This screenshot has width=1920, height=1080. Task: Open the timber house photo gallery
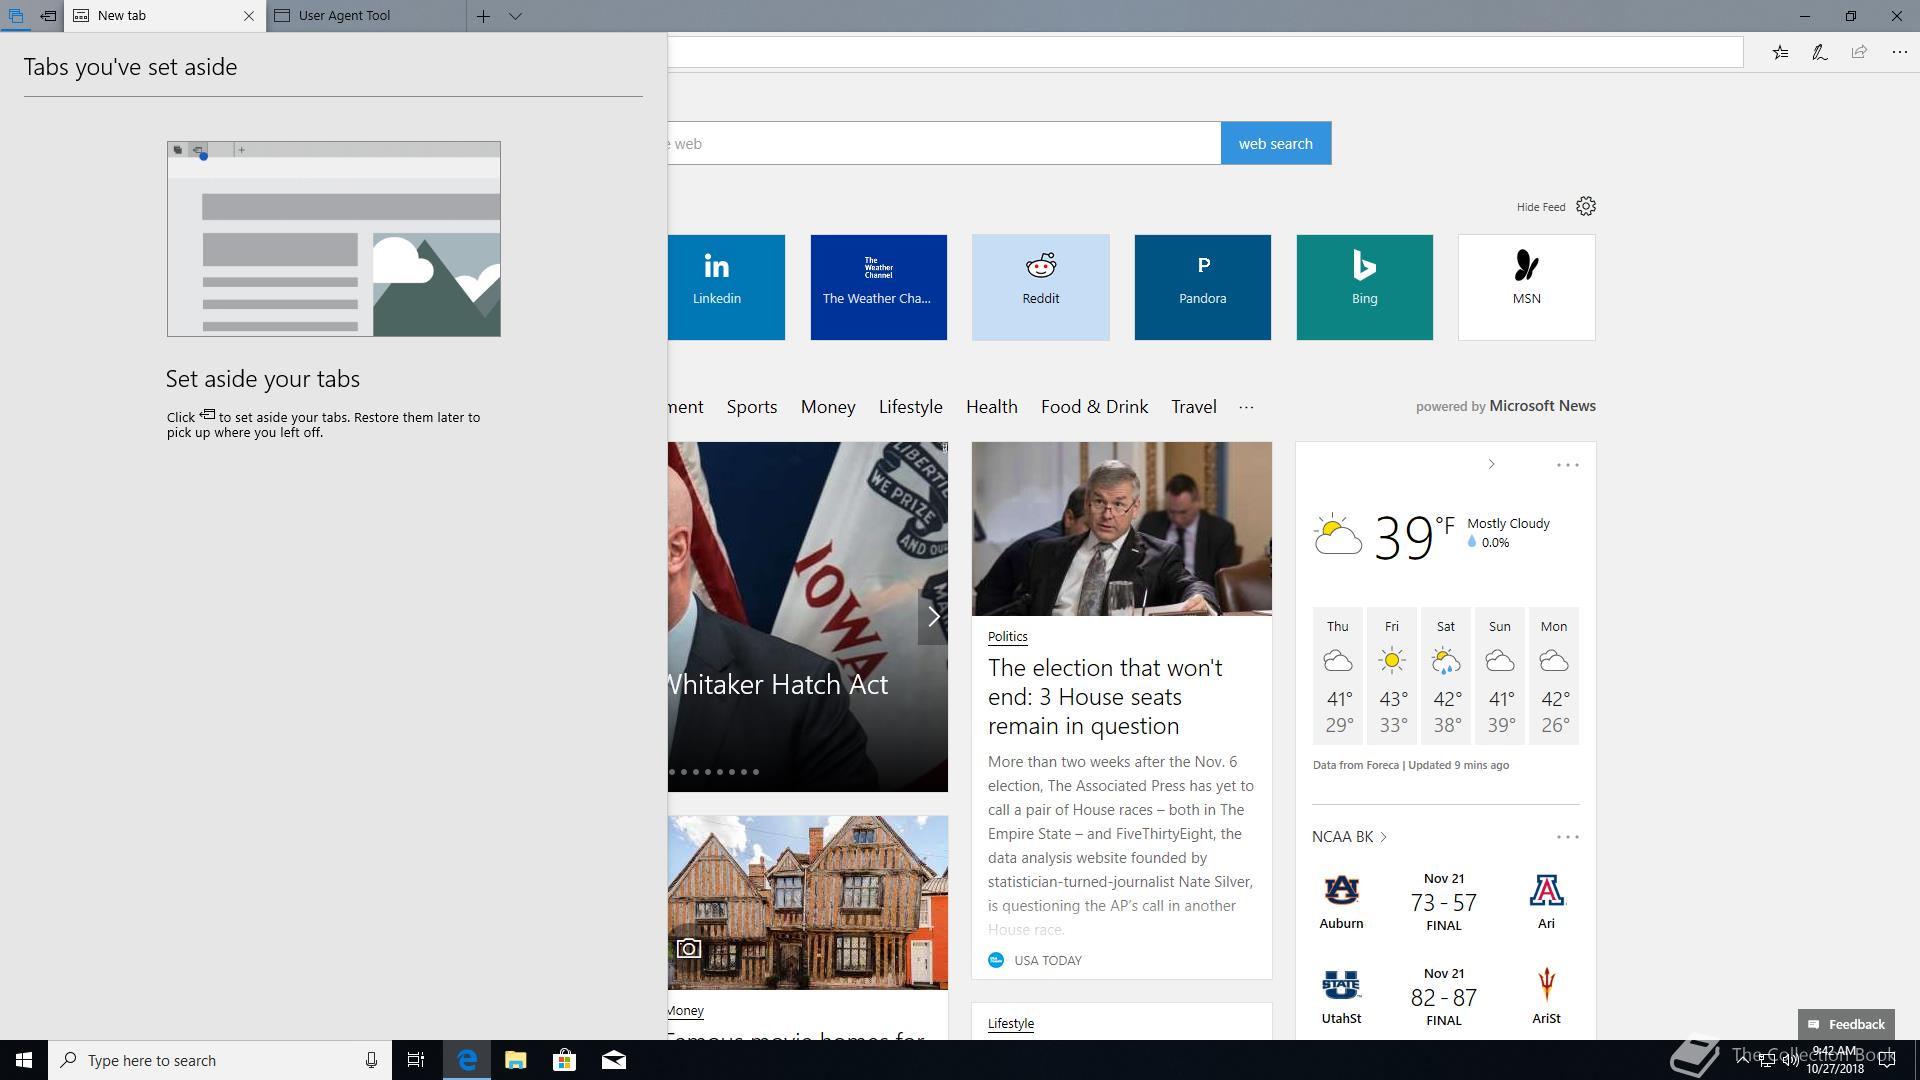click(808, 903)
